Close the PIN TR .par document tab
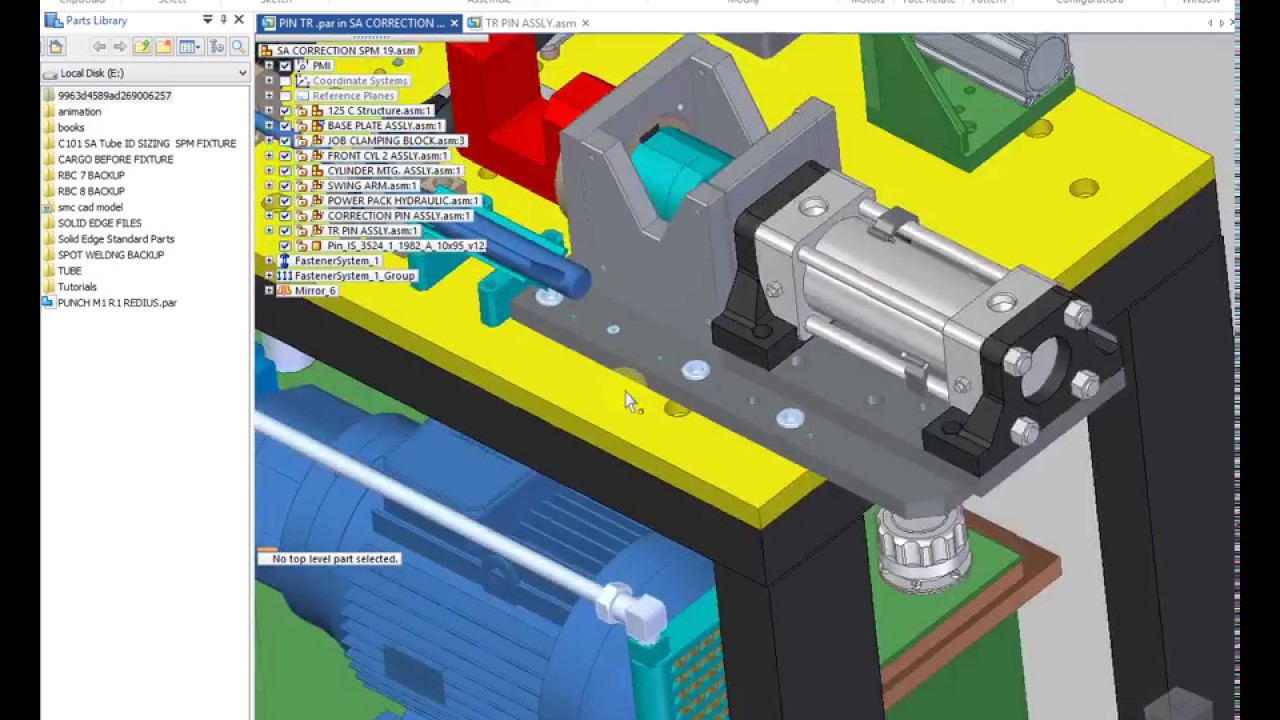This screenshot has width=1280, height=720. coord(454,23)
